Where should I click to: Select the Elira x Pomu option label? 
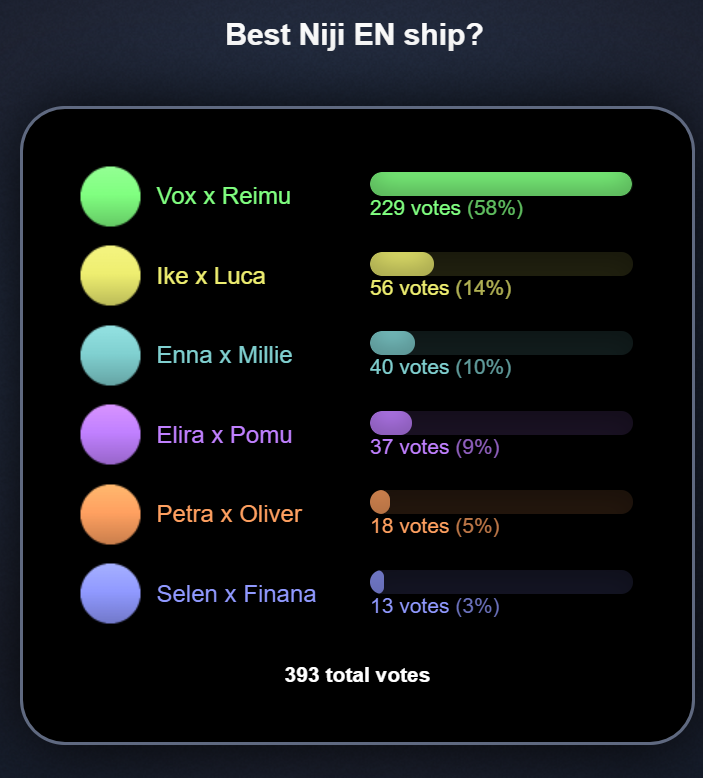click(224, 435)
